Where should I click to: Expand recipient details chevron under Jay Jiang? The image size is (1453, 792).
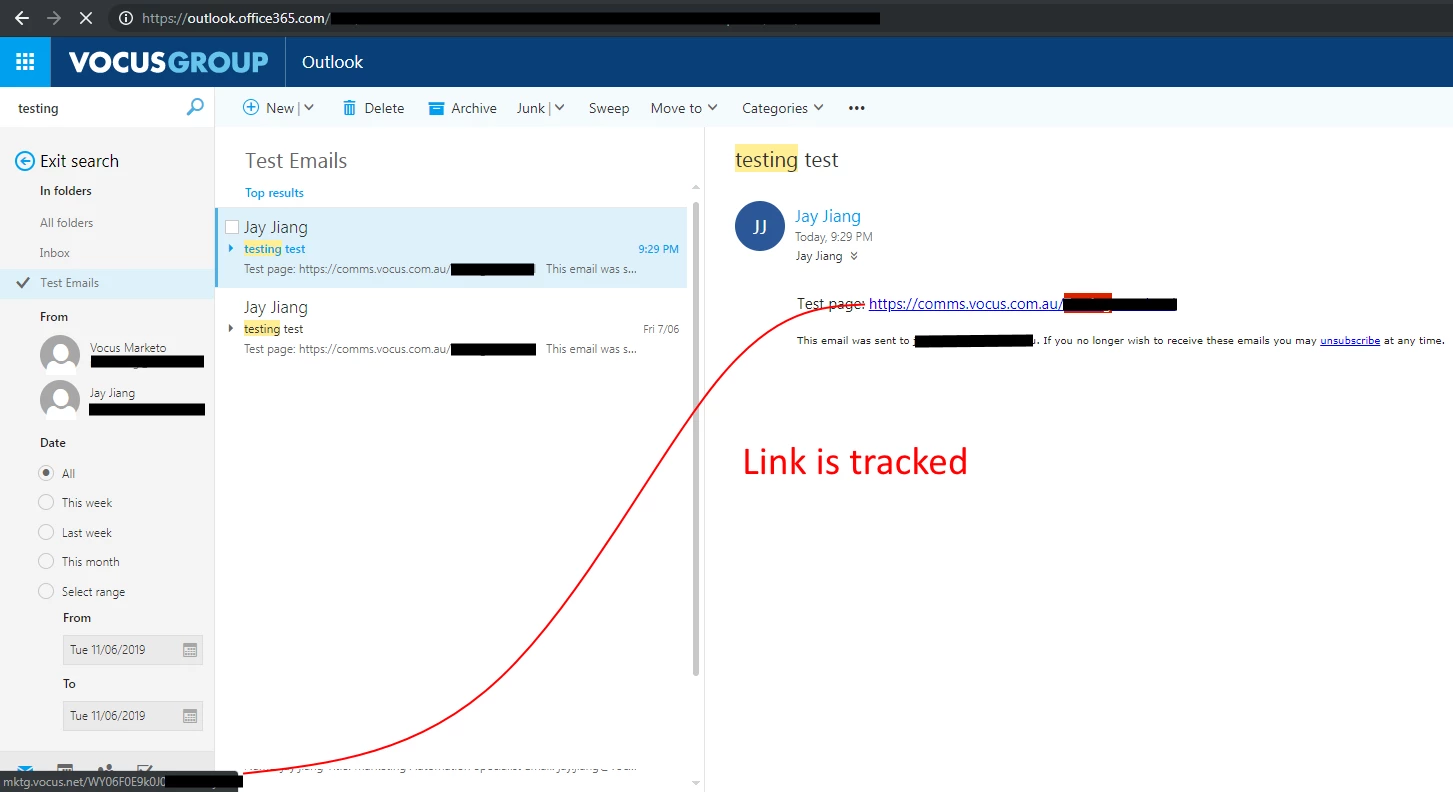tap(854, 256)
